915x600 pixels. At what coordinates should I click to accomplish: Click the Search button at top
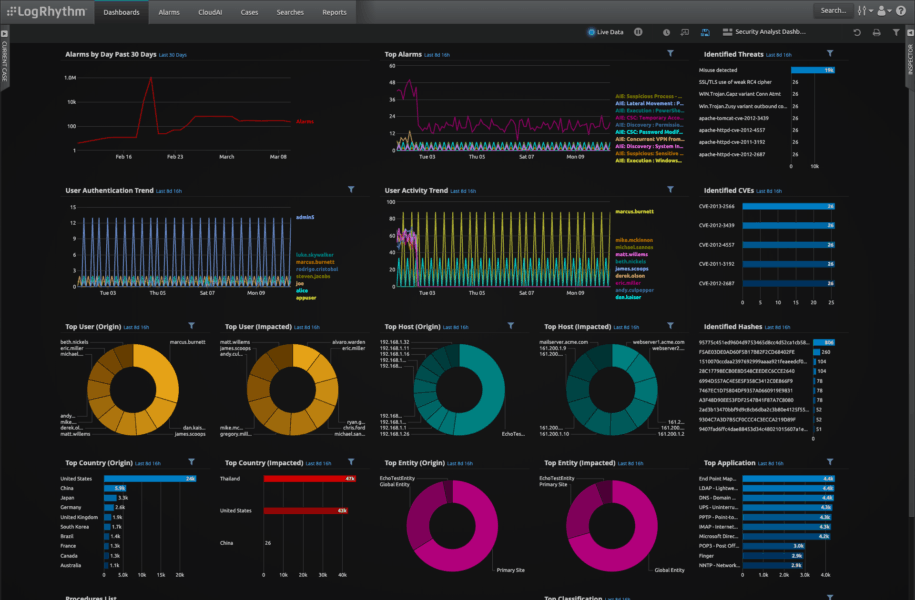832,11
